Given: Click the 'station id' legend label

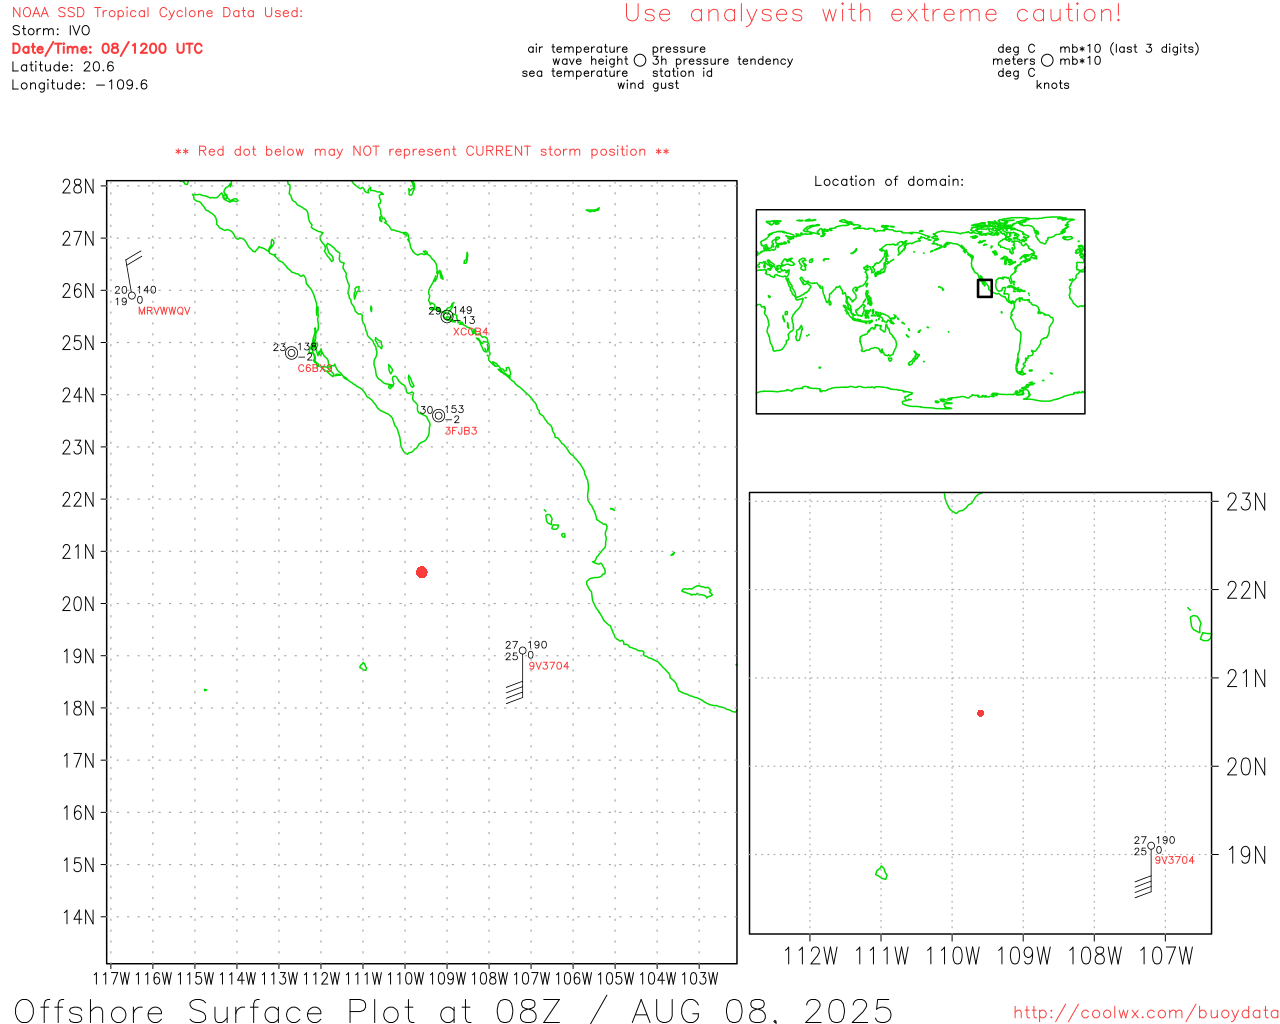Looking at the screenshot, I should point(683,73).
